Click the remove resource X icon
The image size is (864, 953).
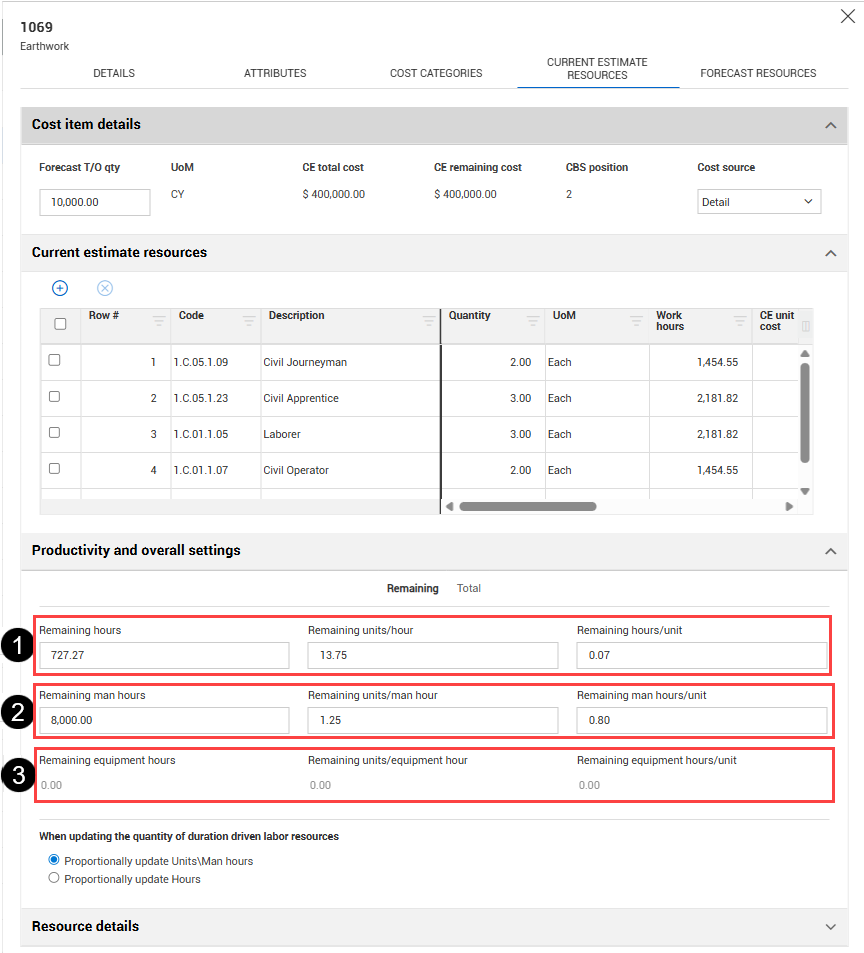tap(105, 288)
